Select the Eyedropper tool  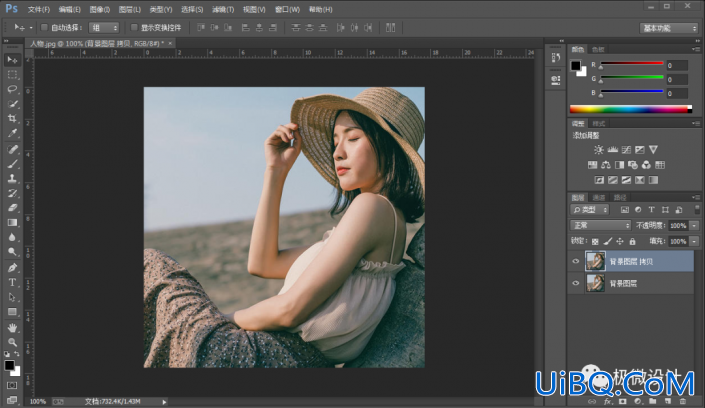[12, 133]
